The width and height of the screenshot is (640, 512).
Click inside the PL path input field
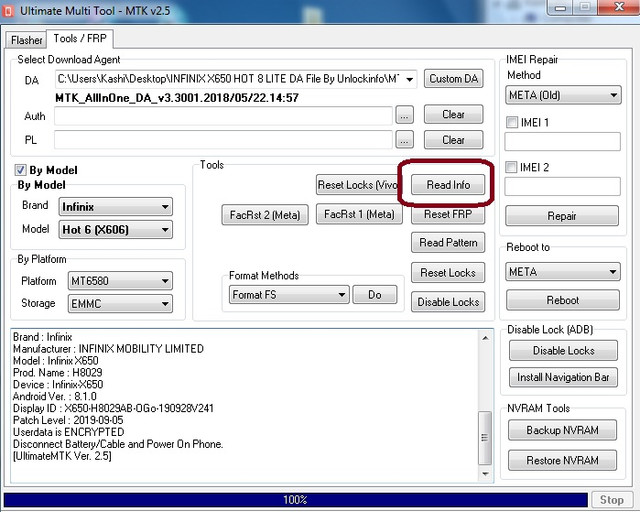(223, 140)
